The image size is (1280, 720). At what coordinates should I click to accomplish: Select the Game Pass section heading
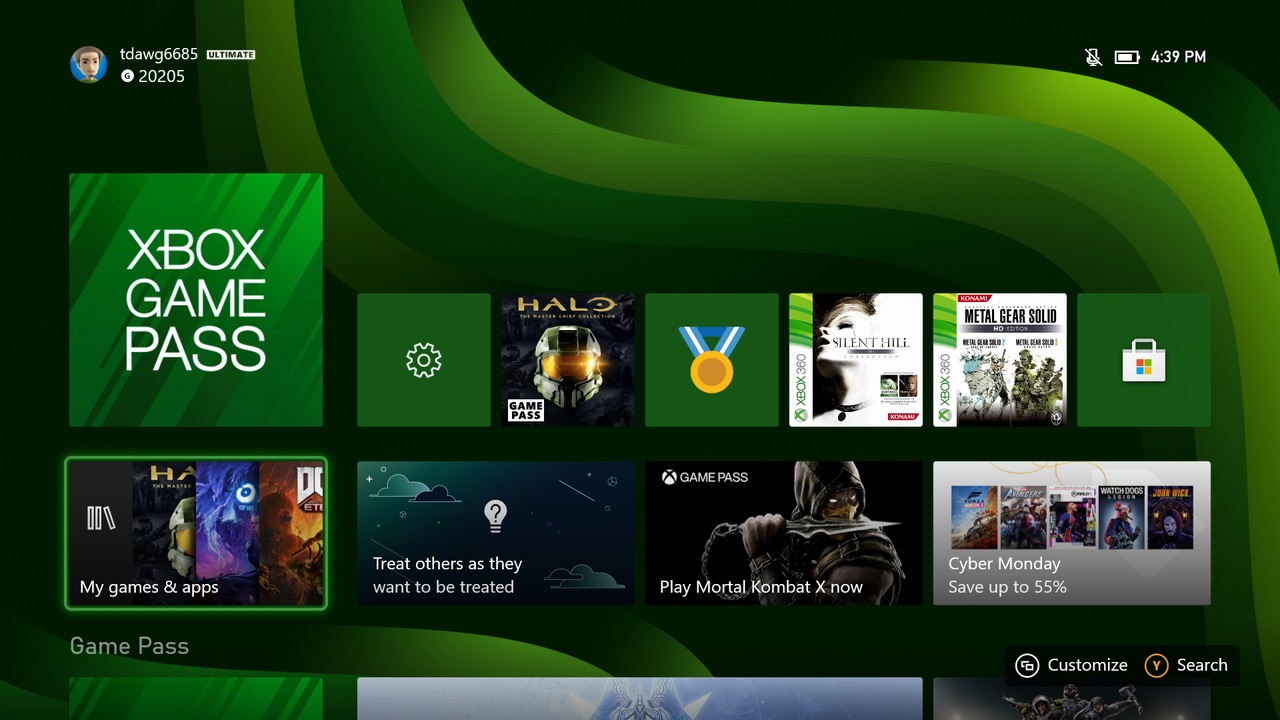pyautogui.click(x=129, y=646)
